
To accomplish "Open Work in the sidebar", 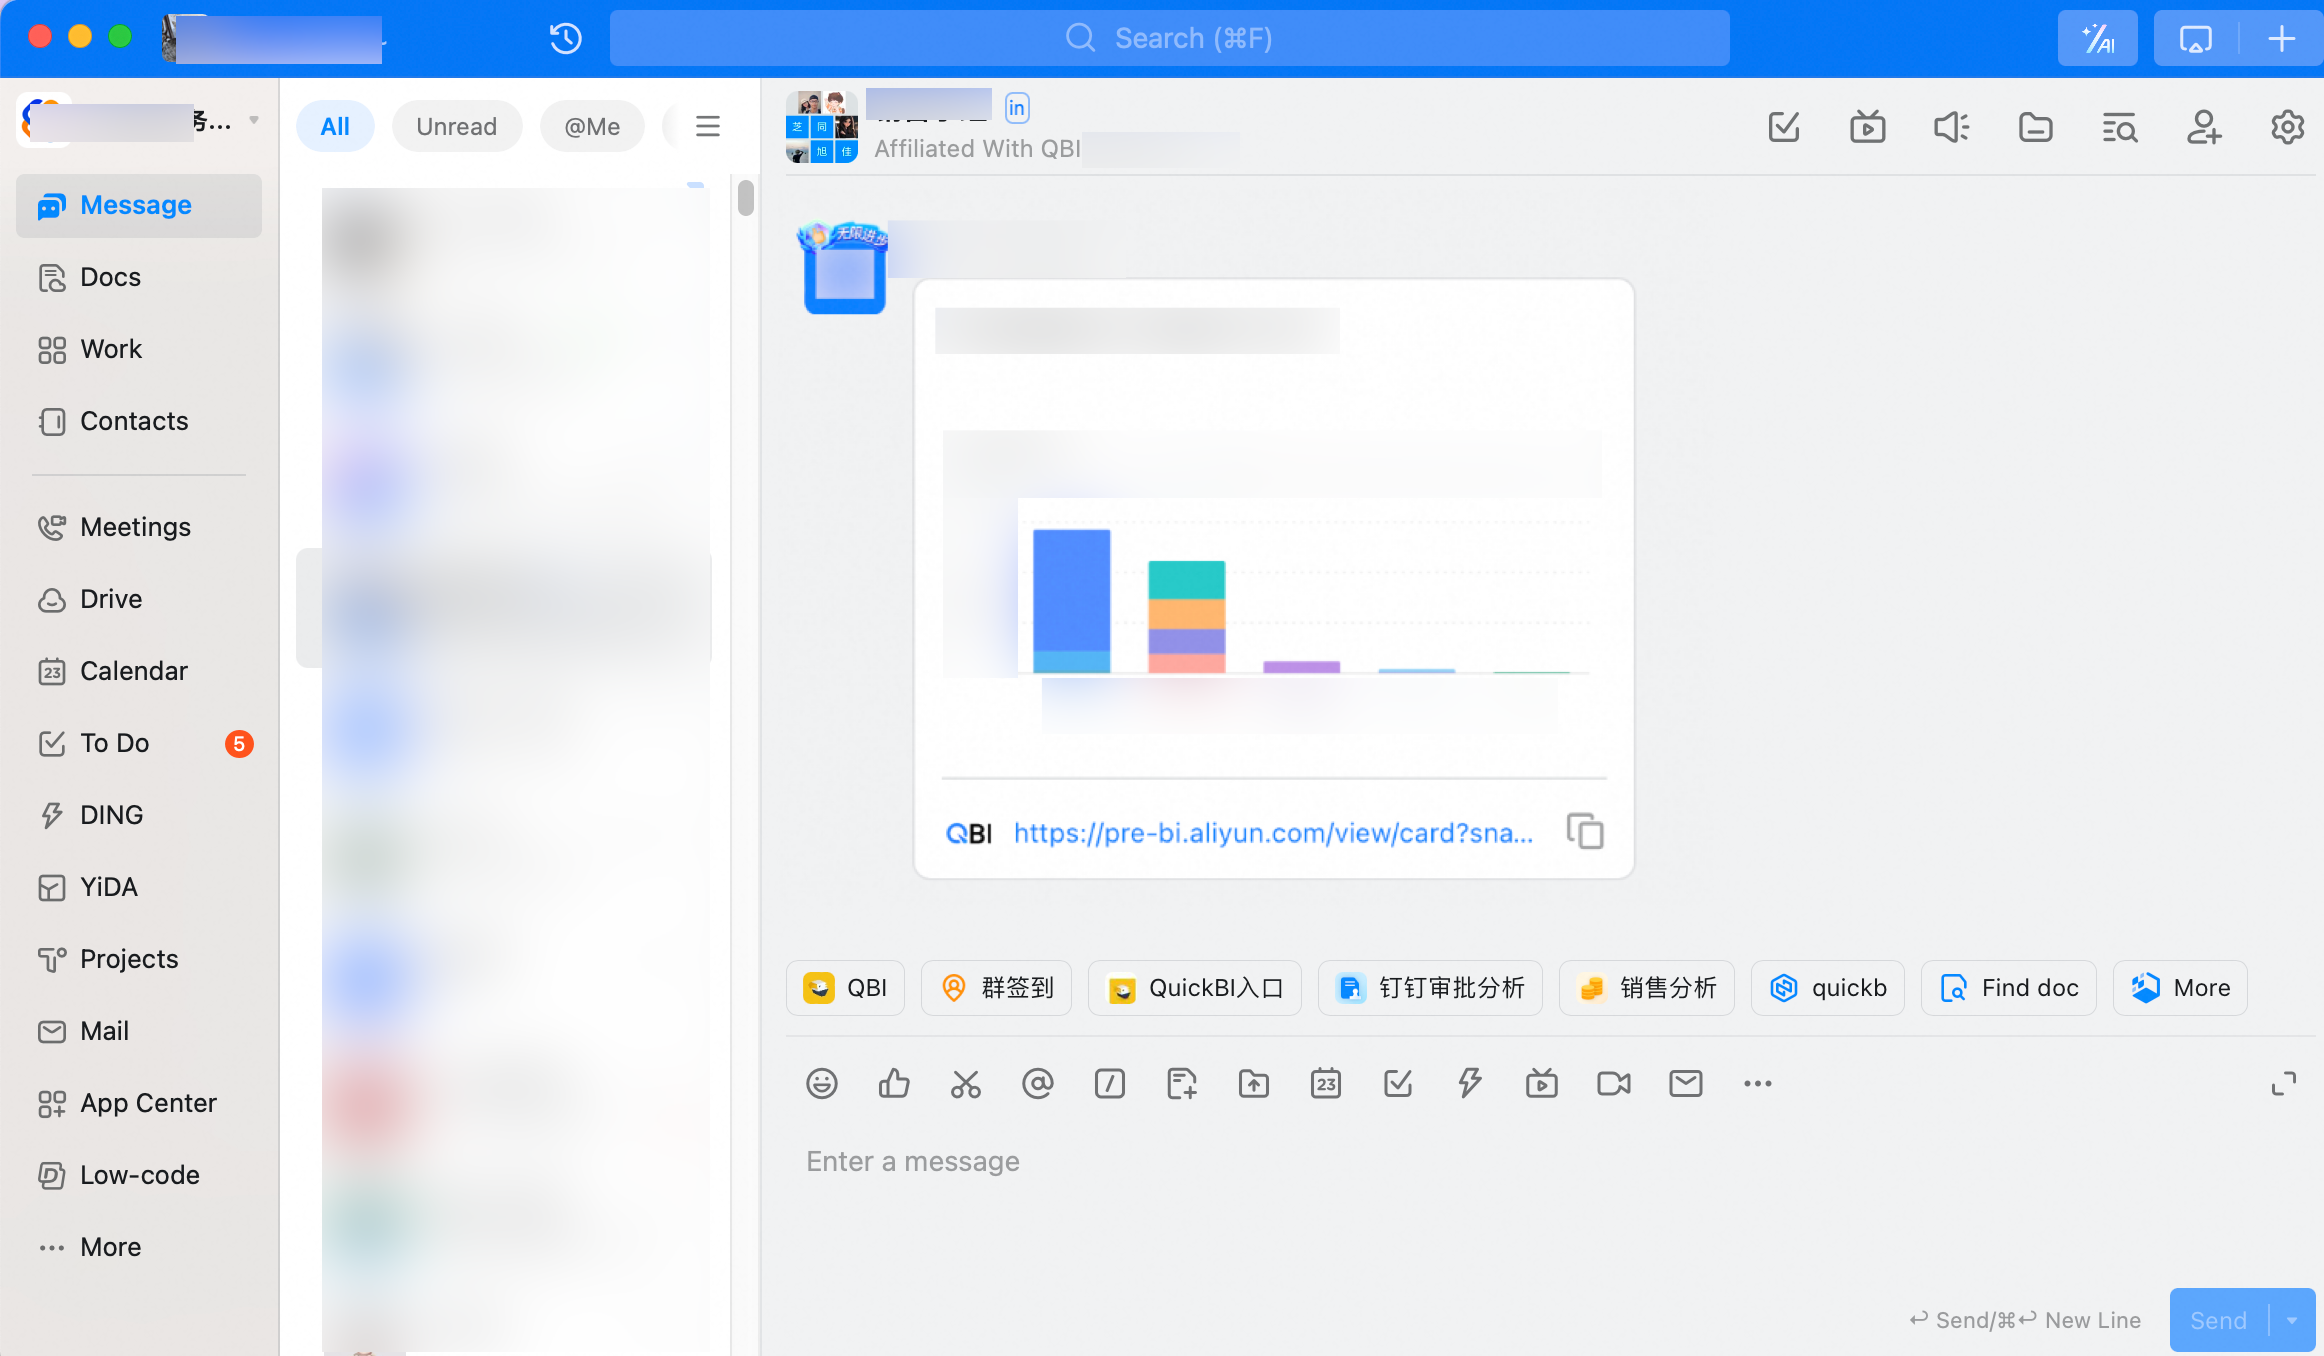I will click(x=139, y=349).
